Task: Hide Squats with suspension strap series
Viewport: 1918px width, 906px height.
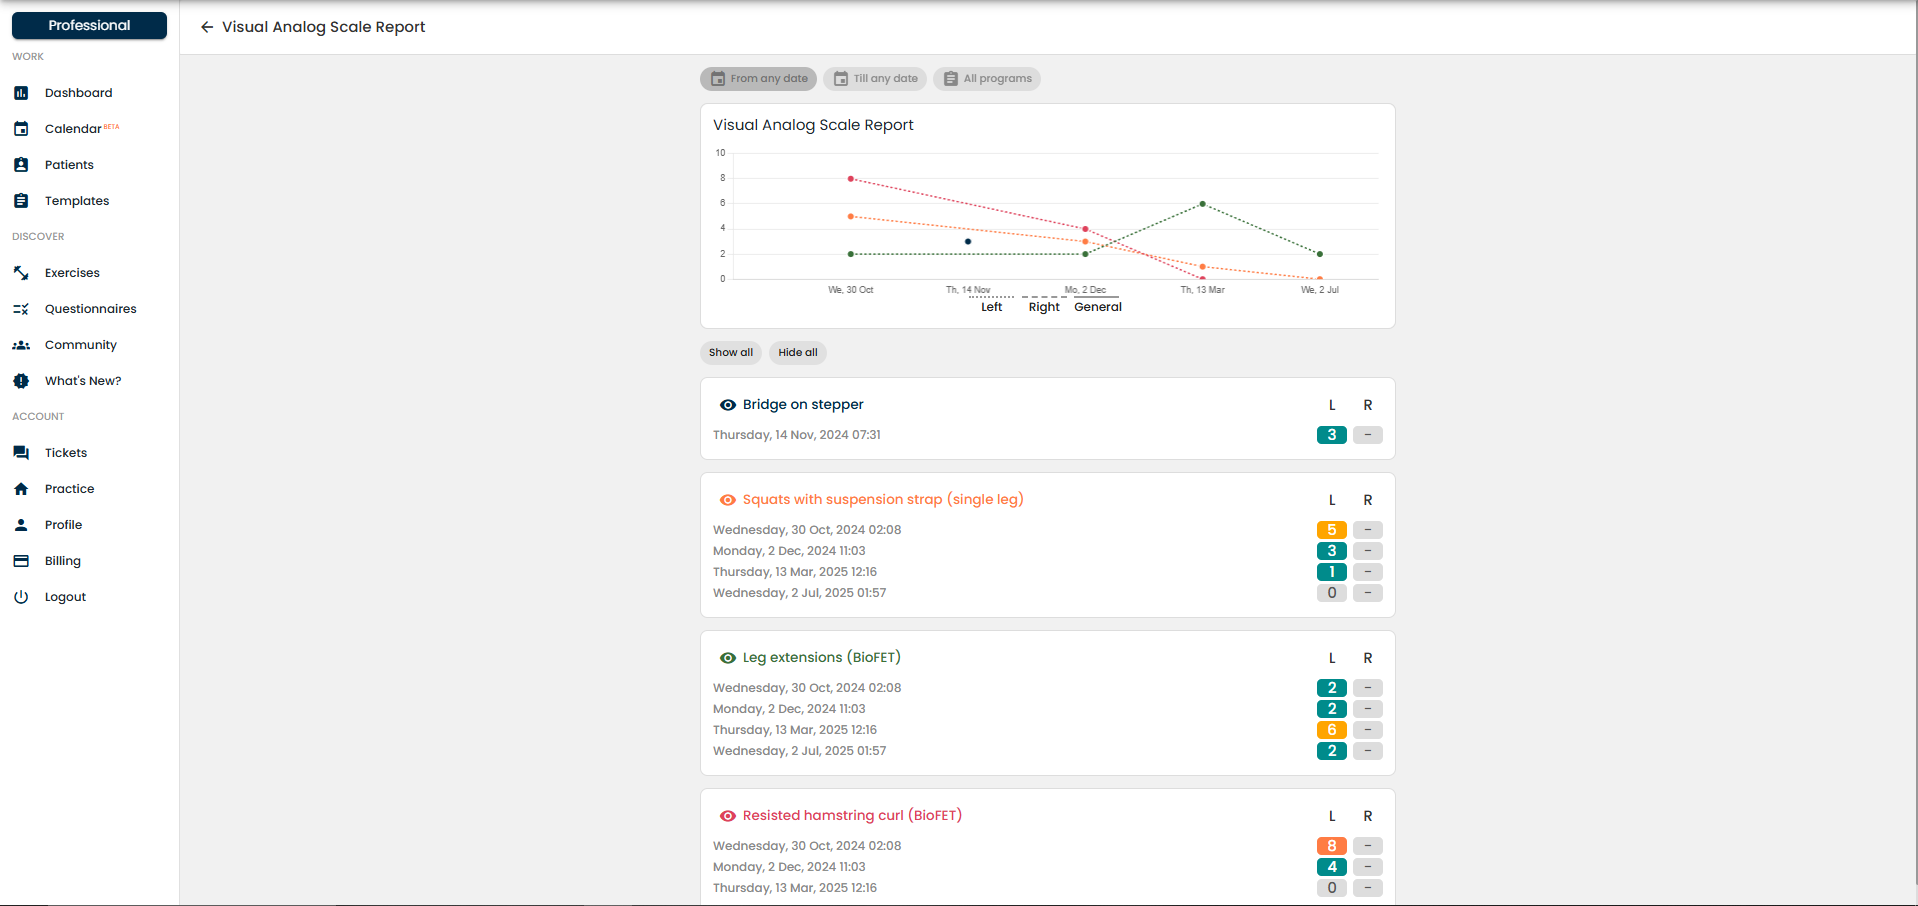Action: tap(728, 500)
